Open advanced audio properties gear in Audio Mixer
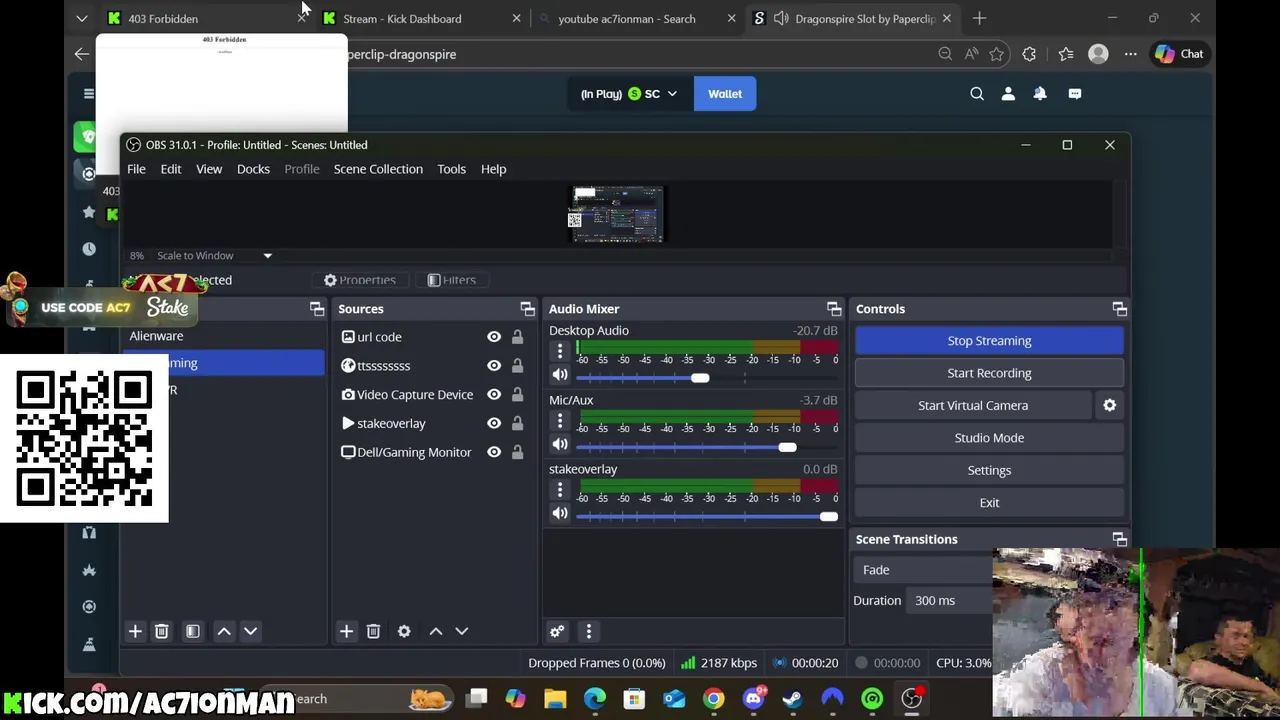This screenshot has height=720, width=1280. 557,631
